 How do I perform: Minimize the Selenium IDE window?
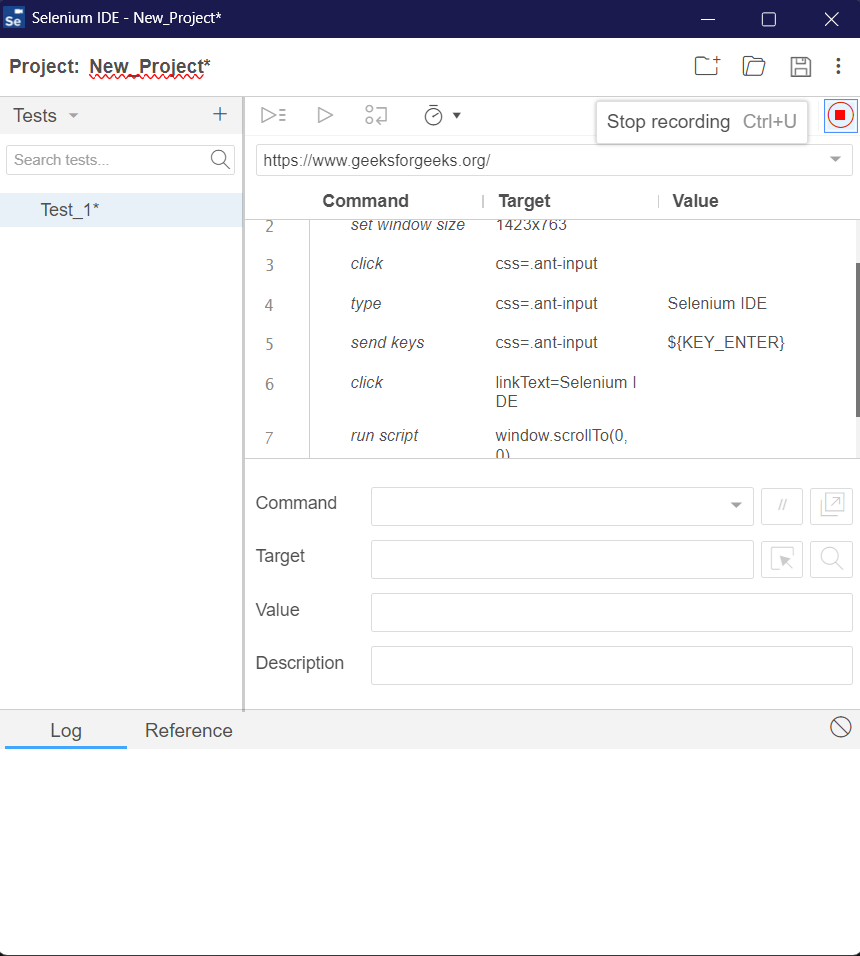[708, 19]
